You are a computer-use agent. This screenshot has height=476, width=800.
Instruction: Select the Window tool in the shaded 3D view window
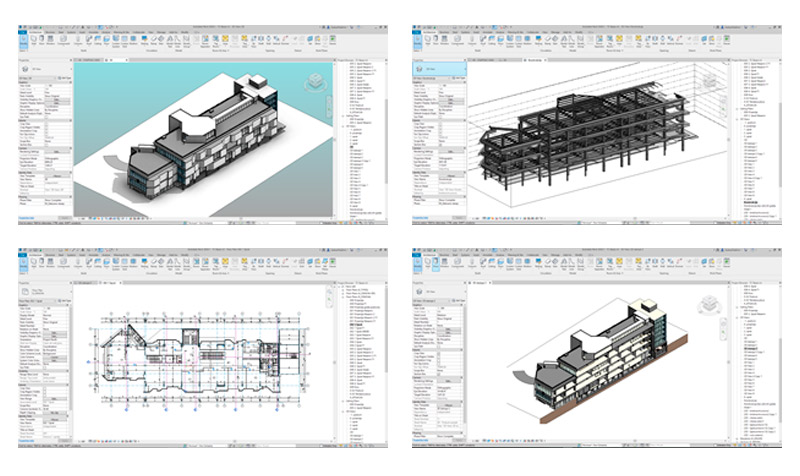(51, 40)
